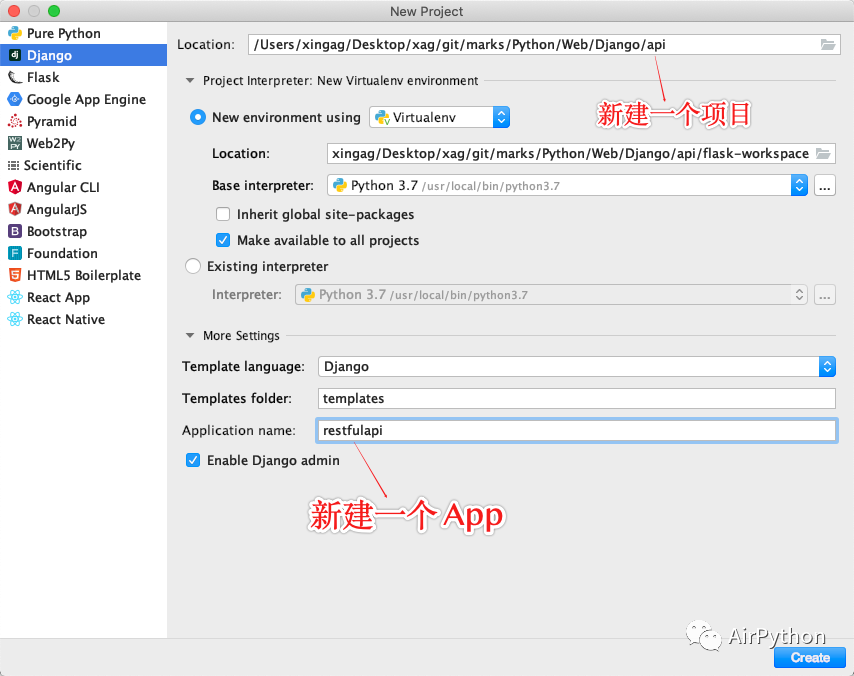Click the Angular CLI icon
854x676 pixels.
[x=15, y=187]
